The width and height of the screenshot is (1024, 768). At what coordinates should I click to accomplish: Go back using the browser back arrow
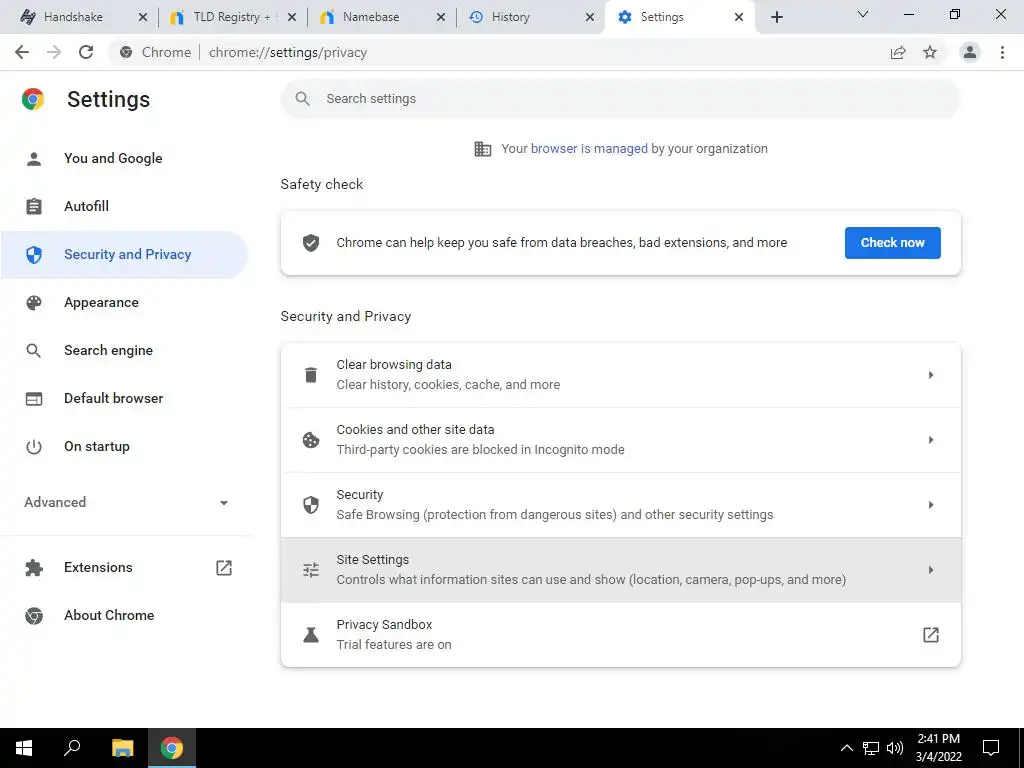22,52
